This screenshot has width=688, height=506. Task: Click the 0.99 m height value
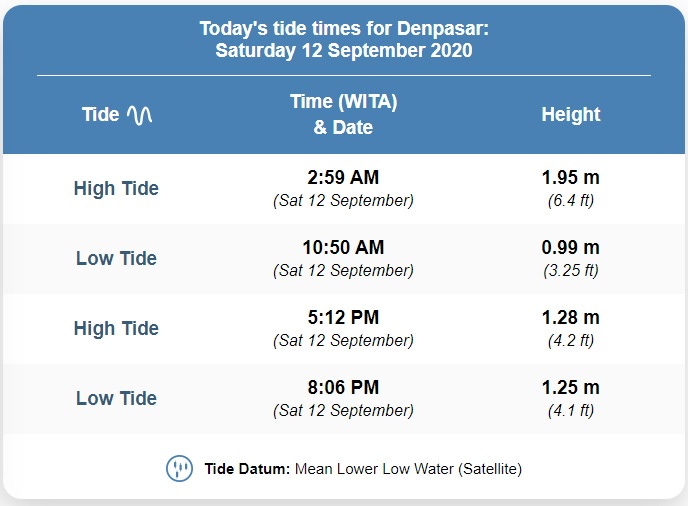pyautogui.click(x=570, y=247)
